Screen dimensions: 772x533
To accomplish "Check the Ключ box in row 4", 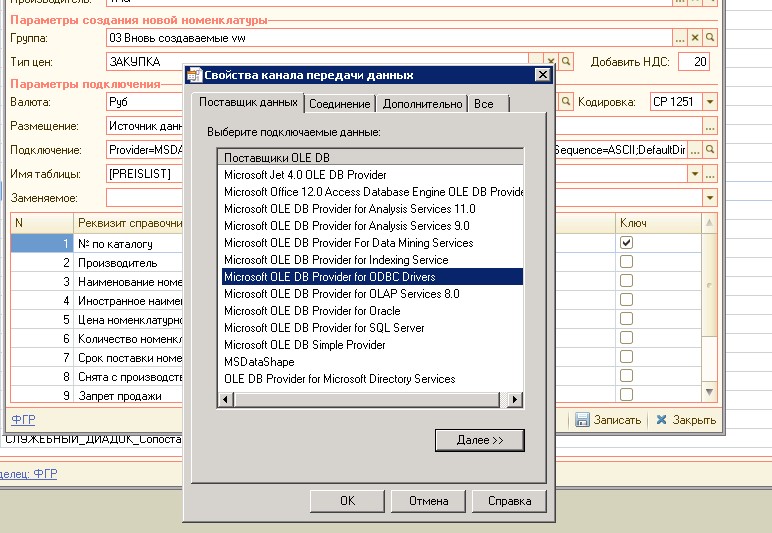I will click(x=626, y=300).
